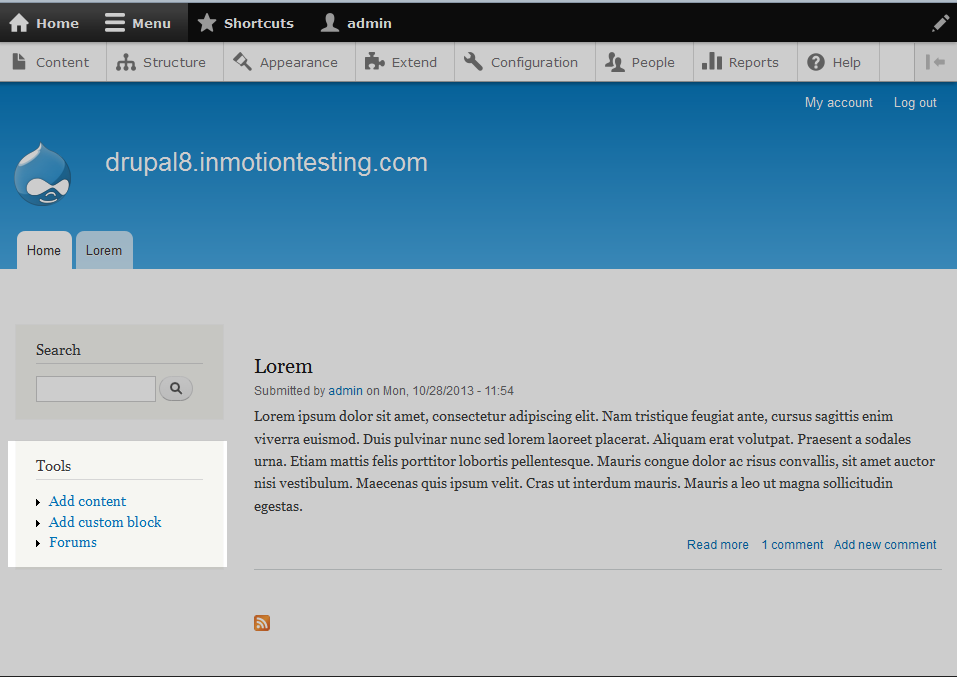Click the drupal8.inmotiontesting.com site title
This screenshot has height=677, width=957.
coord(266,162)
